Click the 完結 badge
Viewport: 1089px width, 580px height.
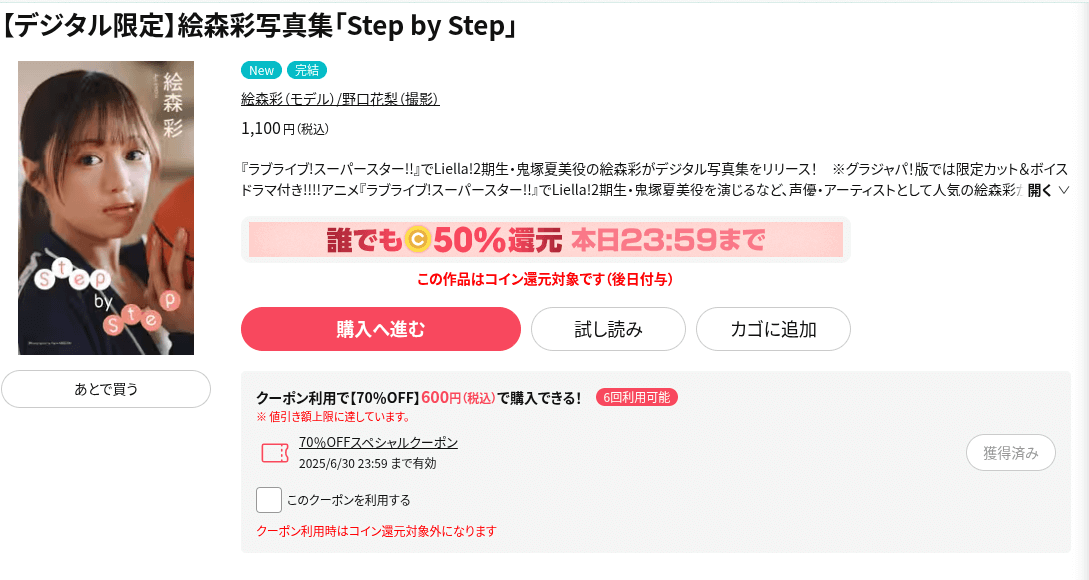point(306,70)
